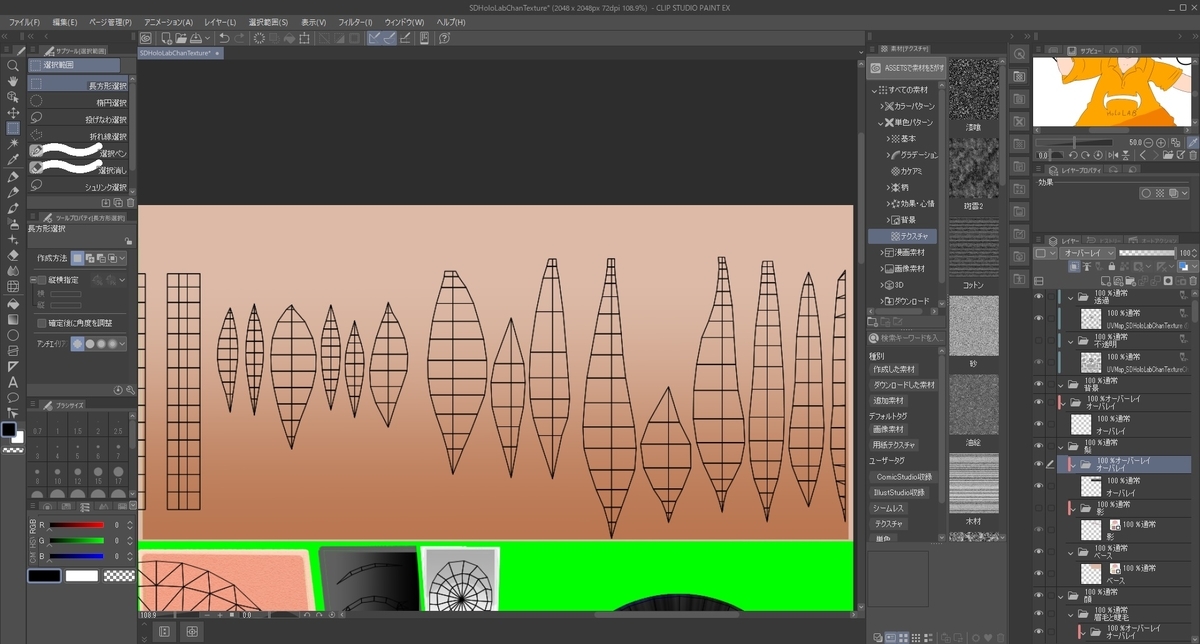The height and width of the screenshot is (644, 1200).
Task: Switch to the SDHoloLabChanTexture canvas tab
Action: point(179,52)
